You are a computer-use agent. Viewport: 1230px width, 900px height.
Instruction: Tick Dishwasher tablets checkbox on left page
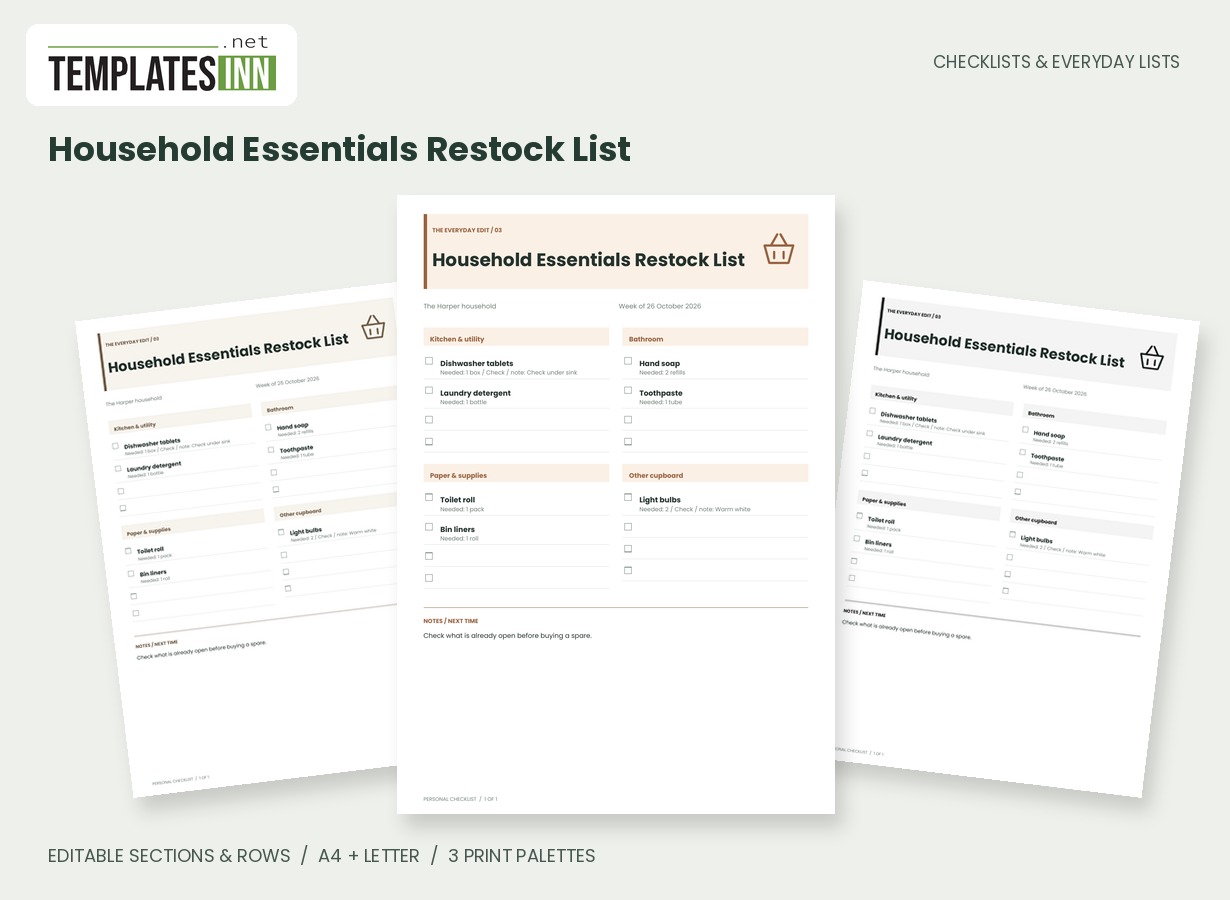tap(115, 446)
